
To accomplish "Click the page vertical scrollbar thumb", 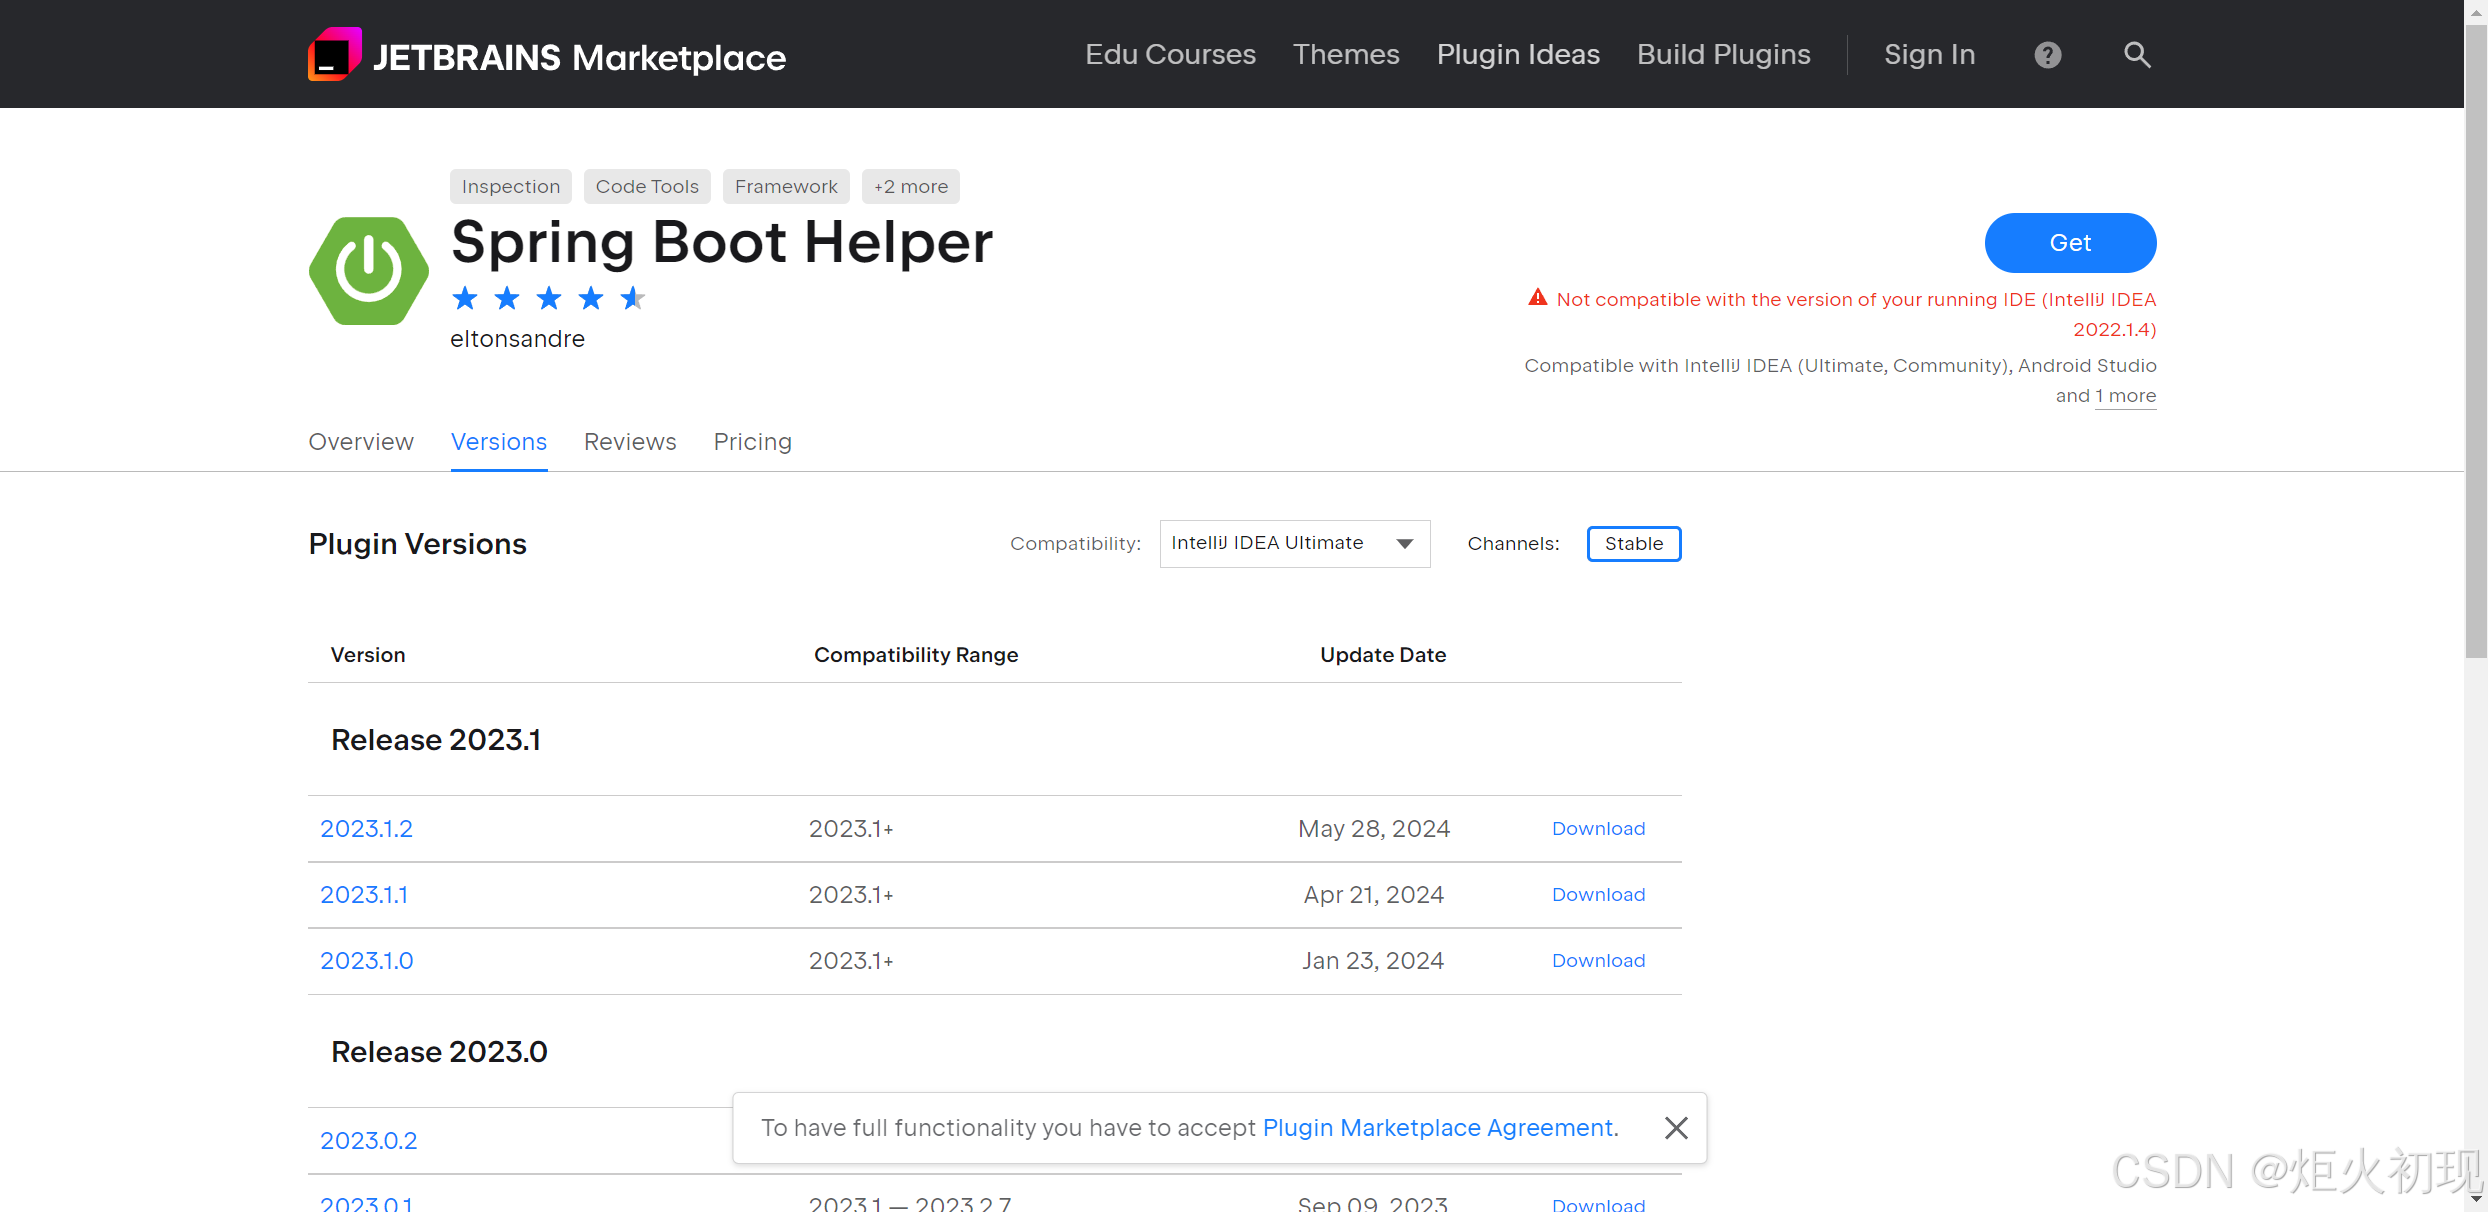I will (2475, 340).
